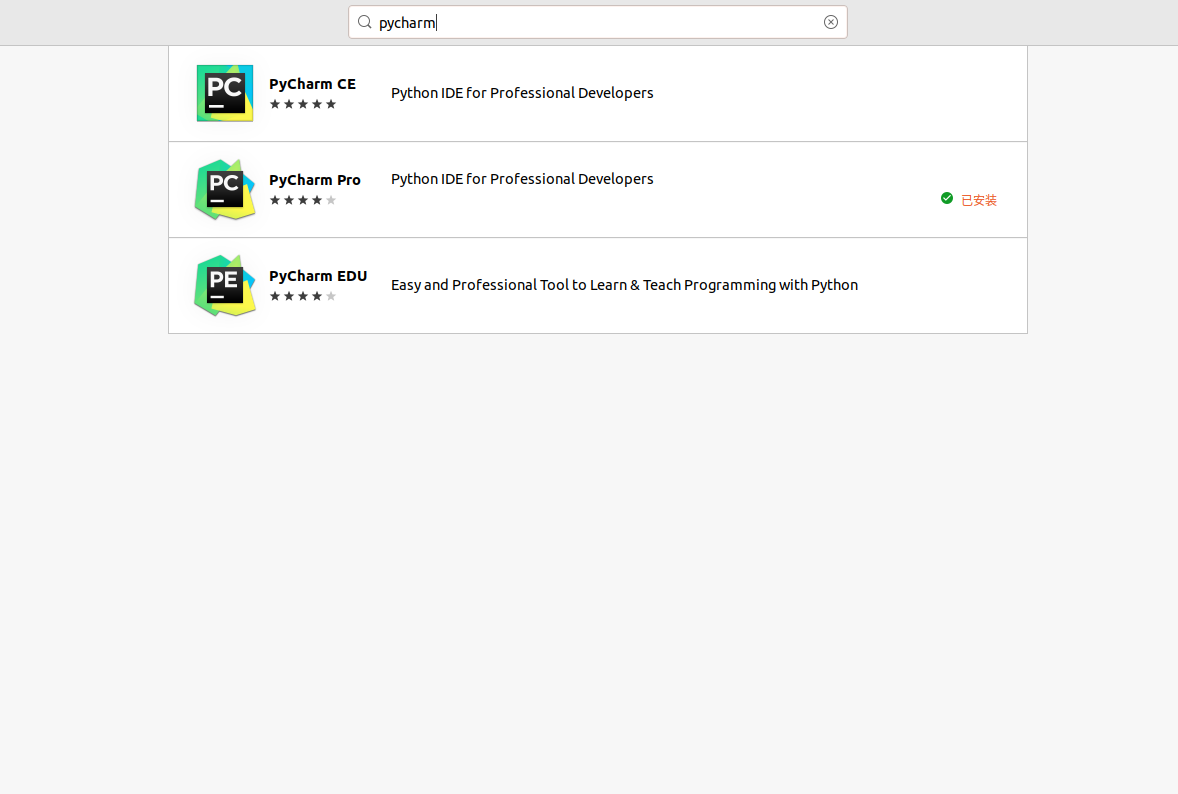Click the PyCharm EDU star rating
The image size is (1178, 794).
pyautogui.click(x=303, y=296)
